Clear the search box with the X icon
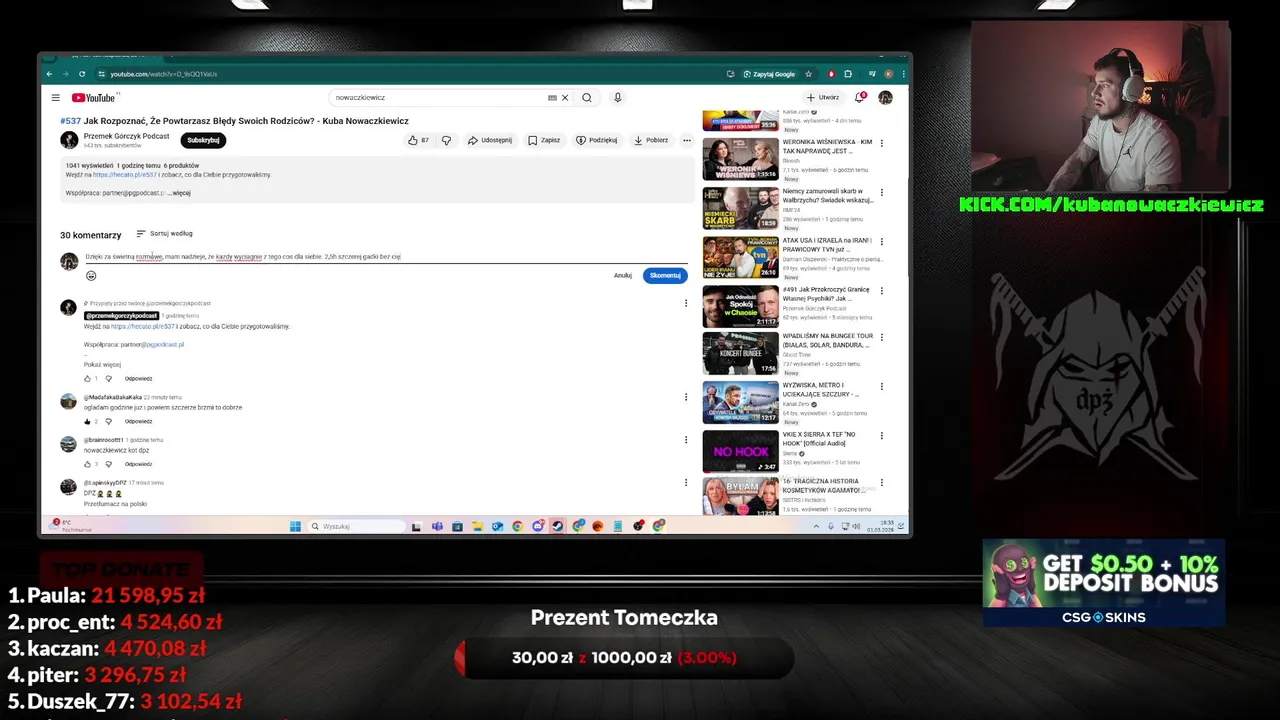1280x720 pixels. 565,98
